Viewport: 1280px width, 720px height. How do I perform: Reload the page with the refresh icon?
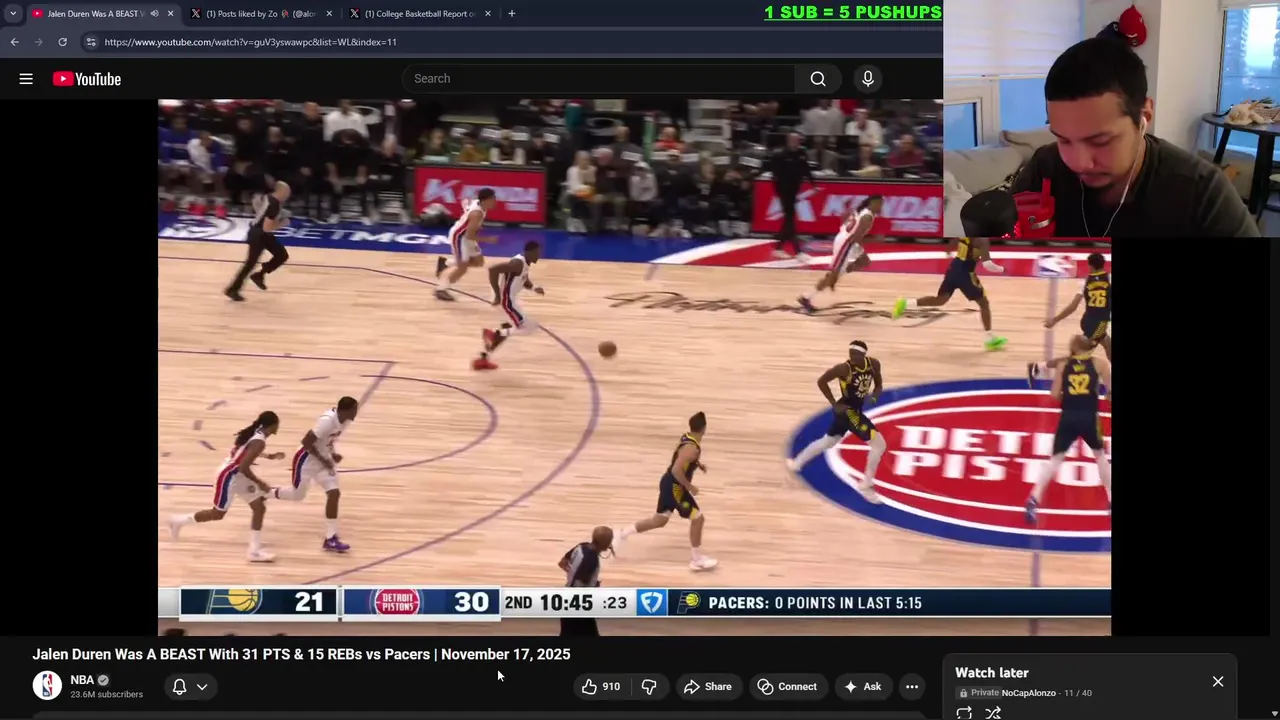tap(62, 42)
